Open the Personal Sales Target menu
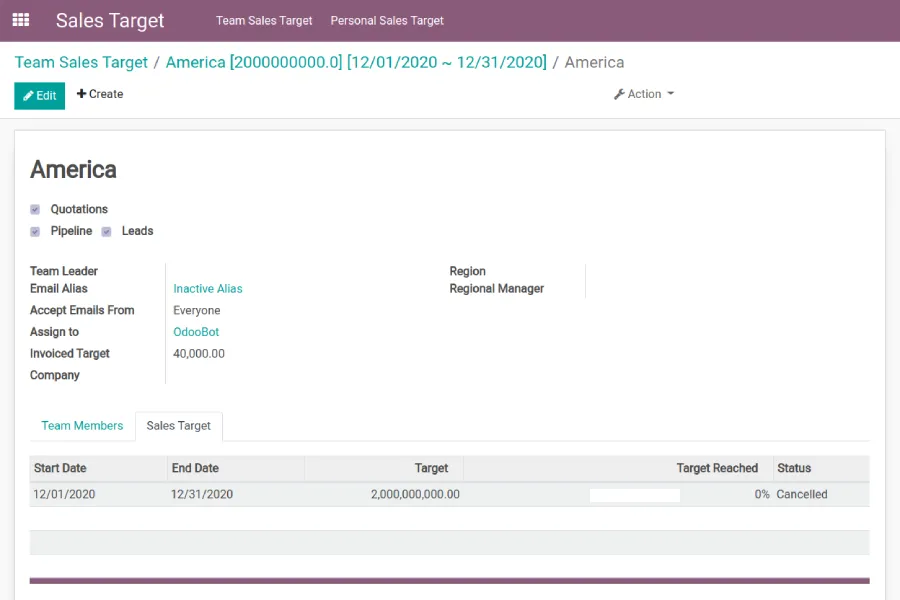900x600 pixels. (x=387, y=21)
